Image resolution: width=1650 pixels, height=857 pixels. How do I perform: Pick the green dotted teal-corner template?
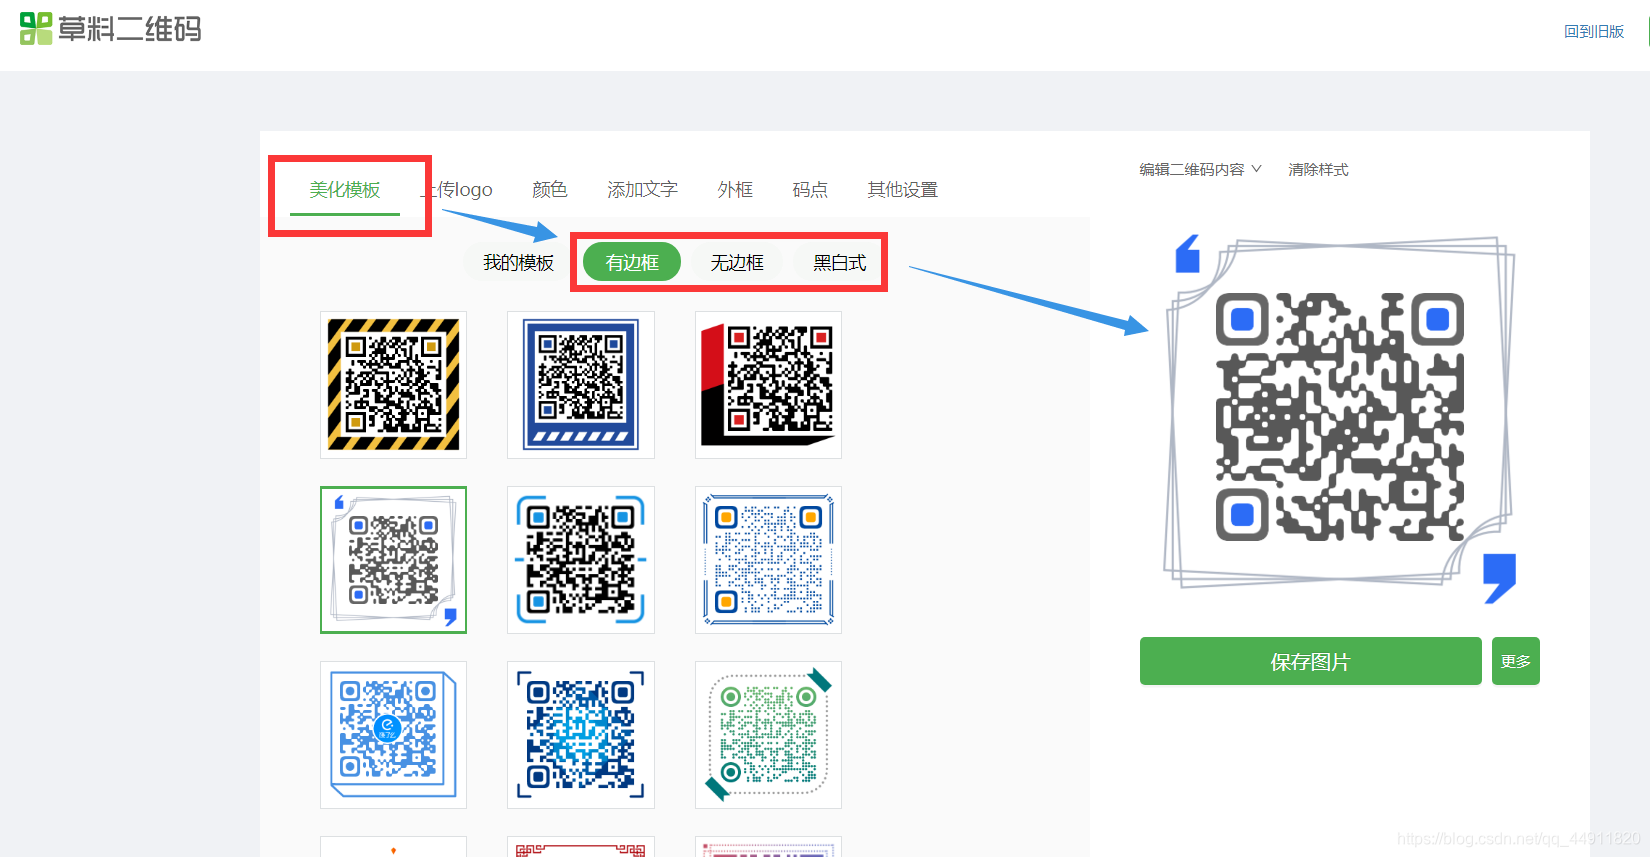point(768,735)
